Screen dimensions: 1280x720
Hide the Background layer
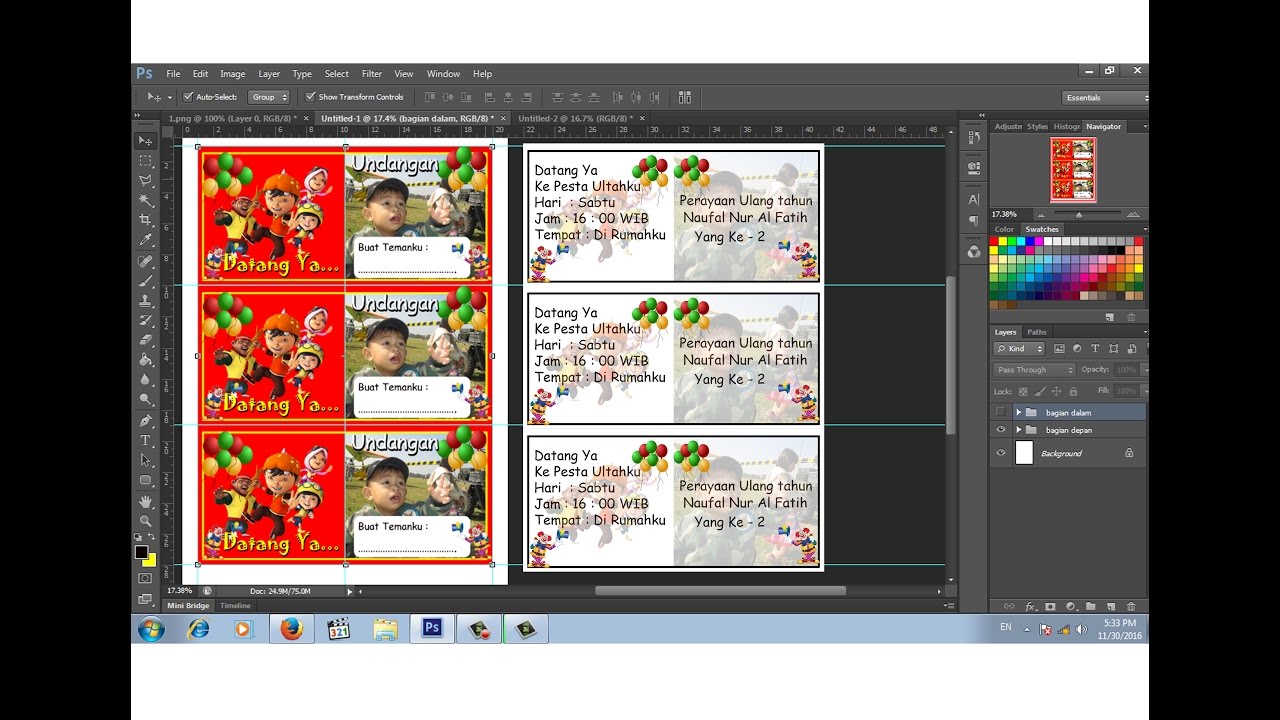pos(1000,453)
